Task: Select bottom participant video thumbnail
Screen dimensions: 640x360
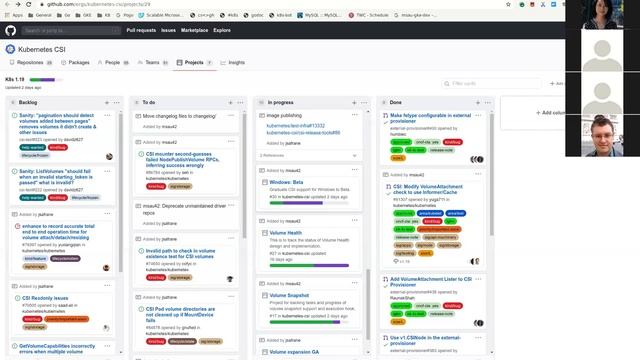Action: pos(602,136)
